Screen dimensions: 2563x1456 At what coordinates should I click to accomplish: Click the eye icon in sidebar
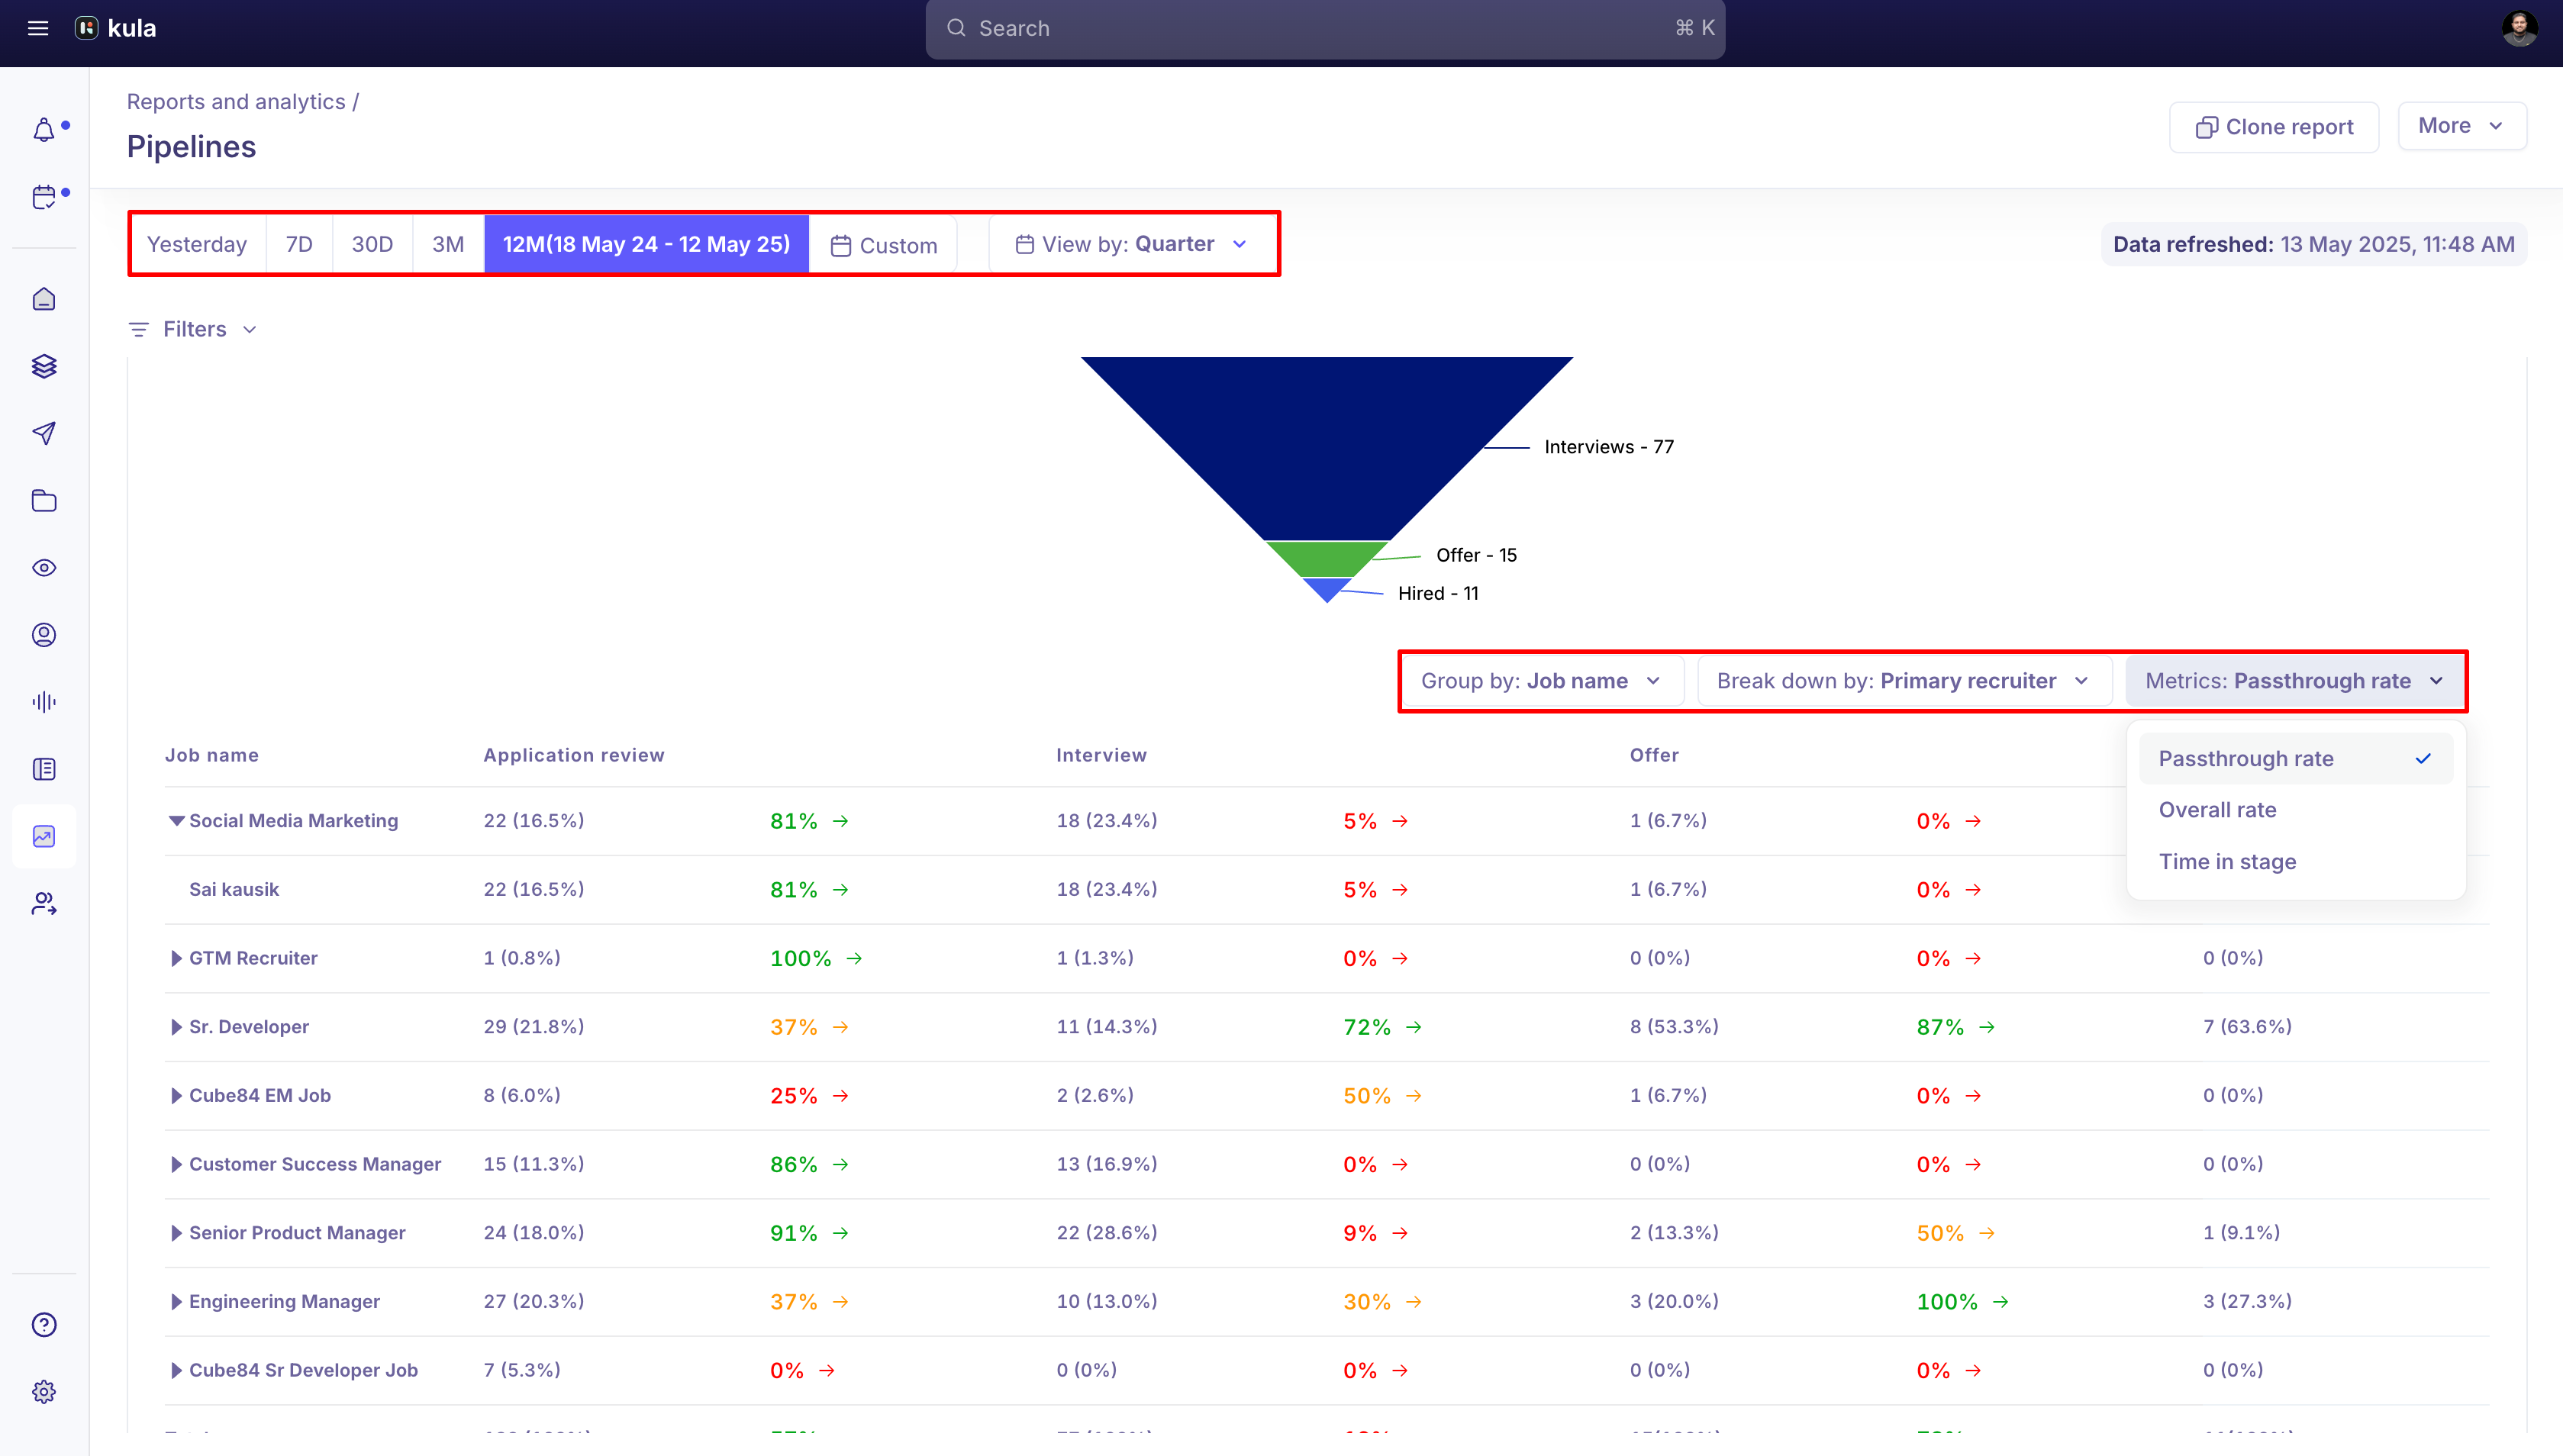coord(44,568)
